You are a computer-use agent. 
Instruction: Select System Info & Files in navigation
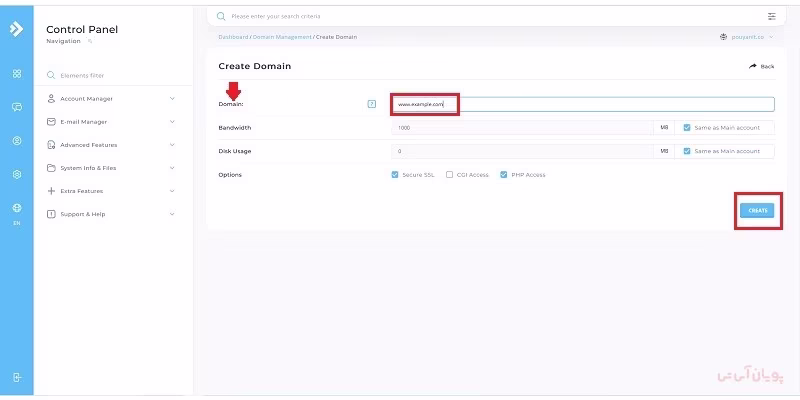110,168
